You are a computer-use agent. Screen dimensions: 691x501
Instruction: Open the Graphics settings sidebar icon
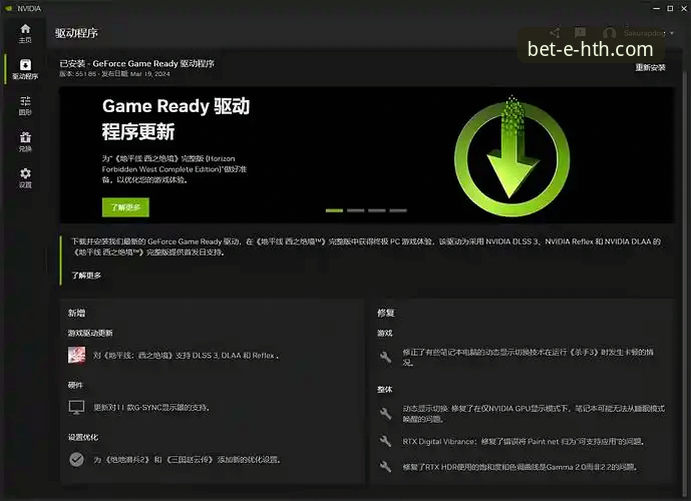[x=25, y=106]
